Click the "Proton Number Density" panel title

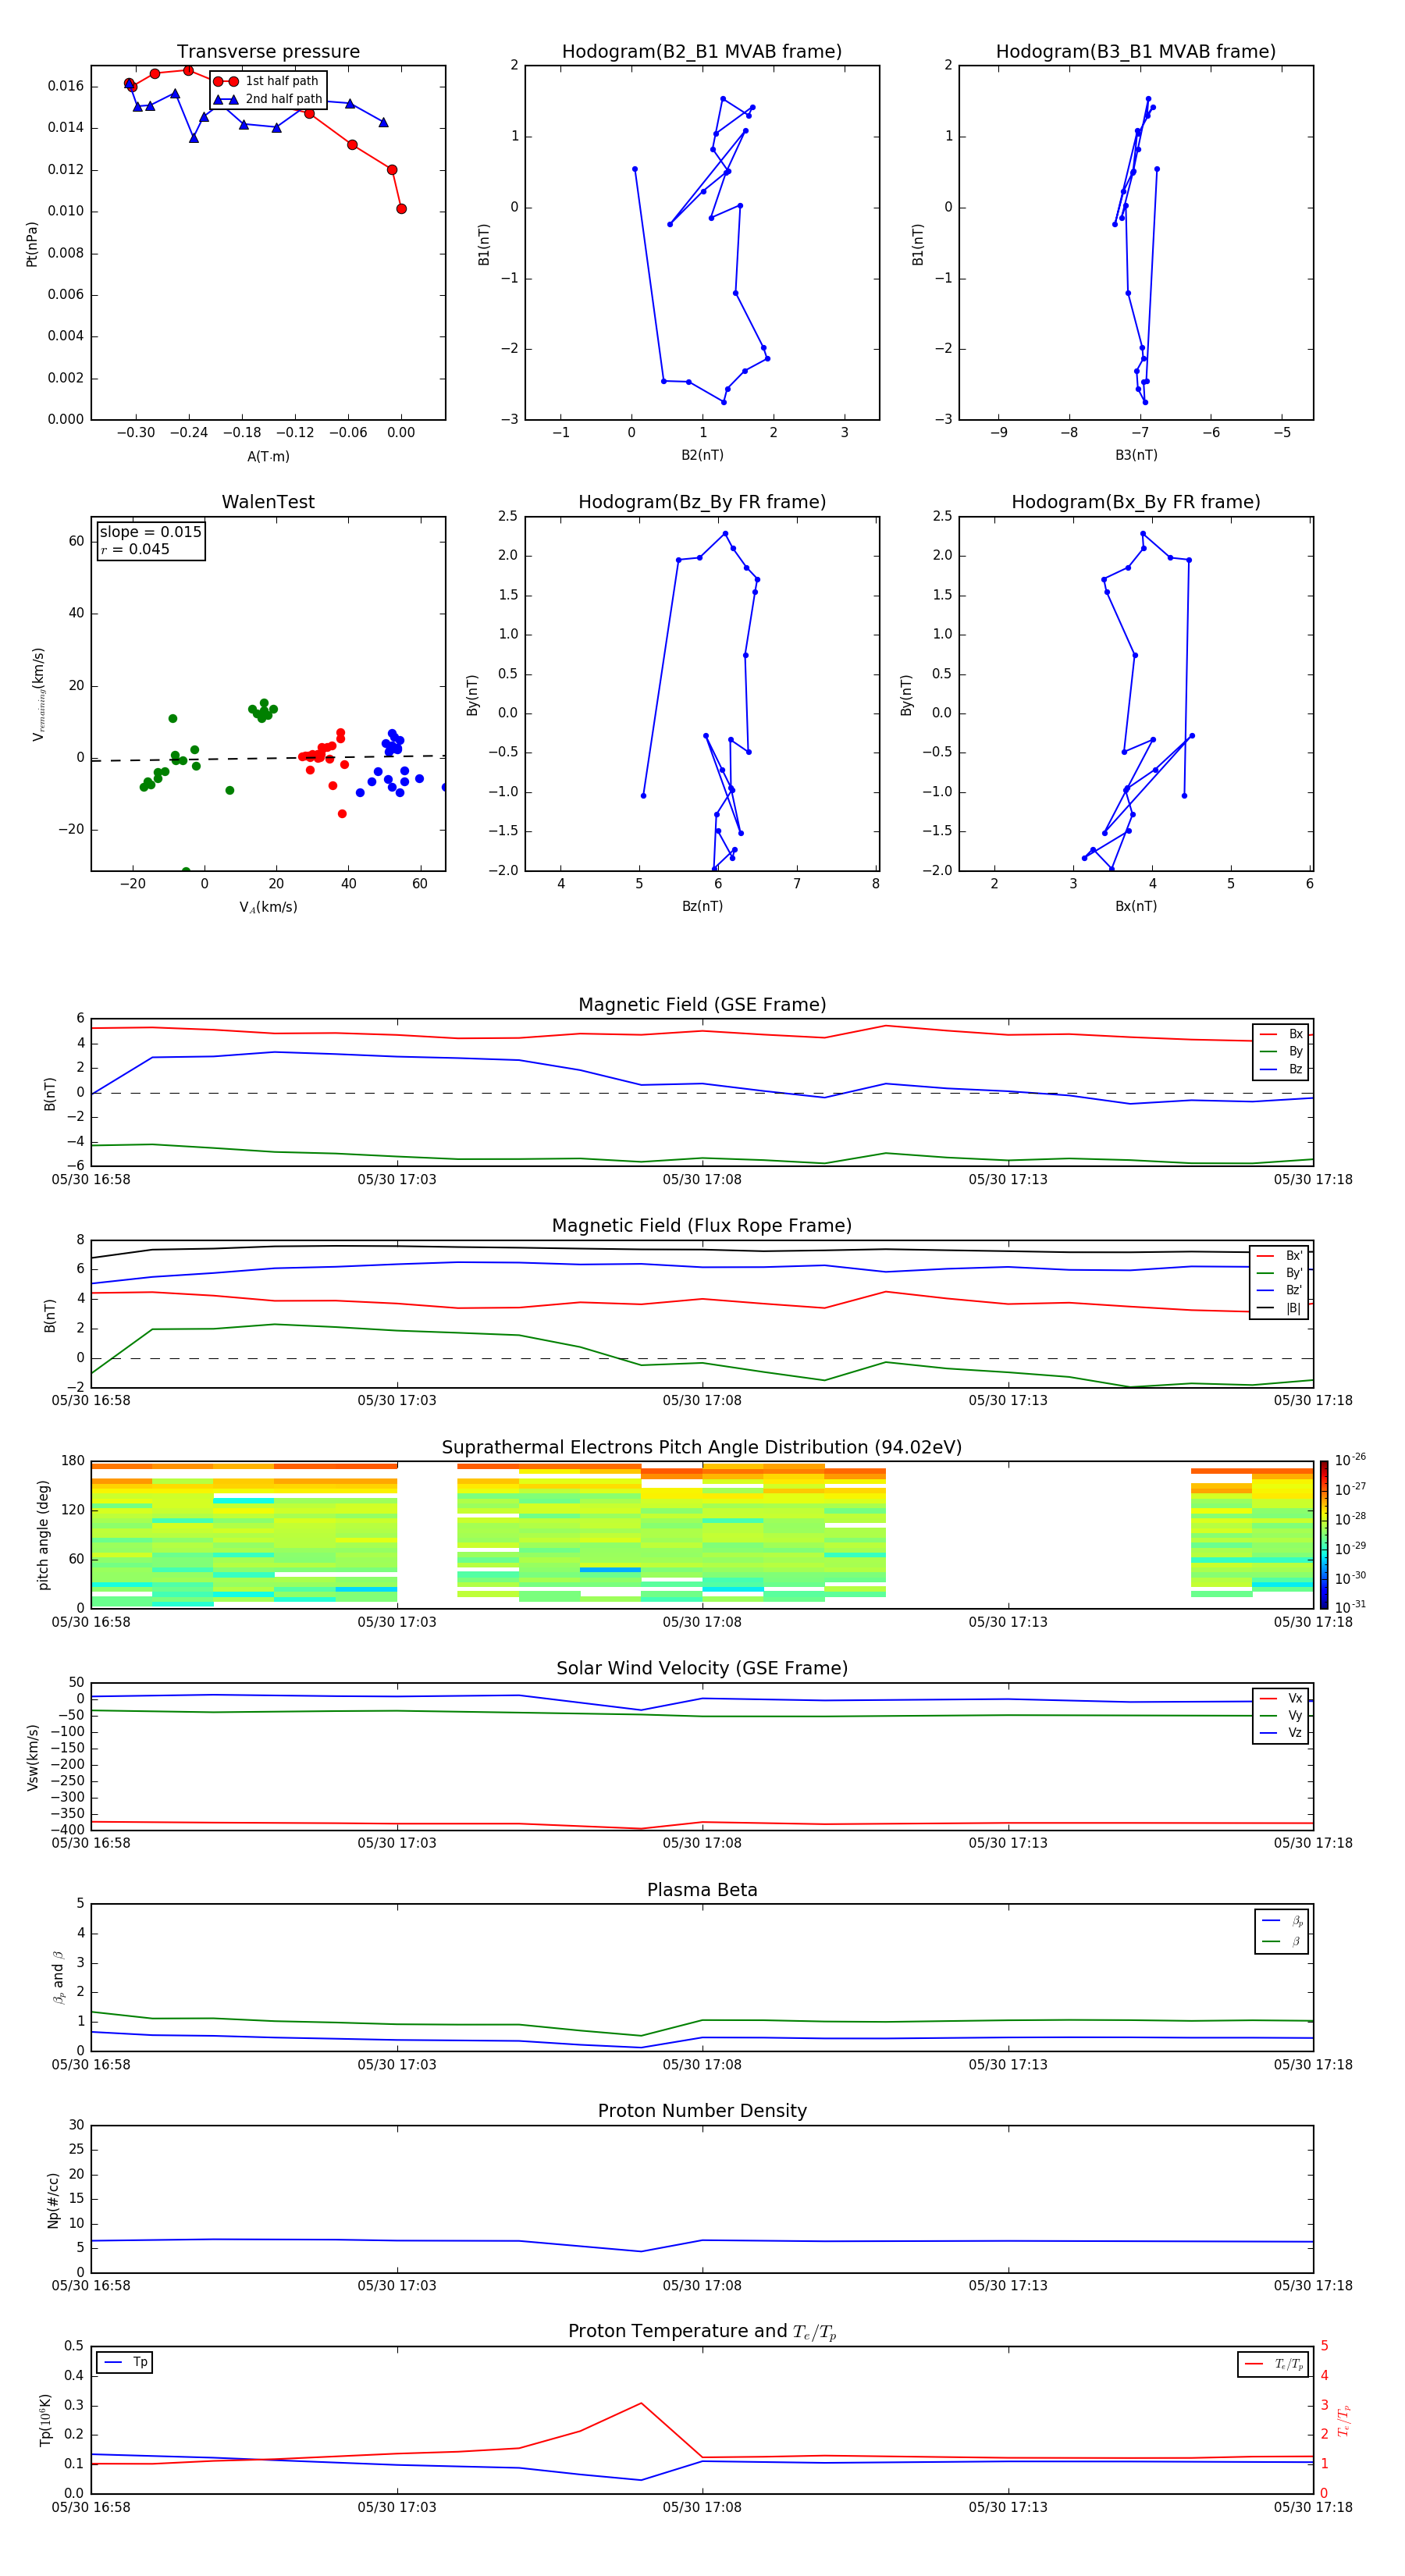click(702, 2111)
